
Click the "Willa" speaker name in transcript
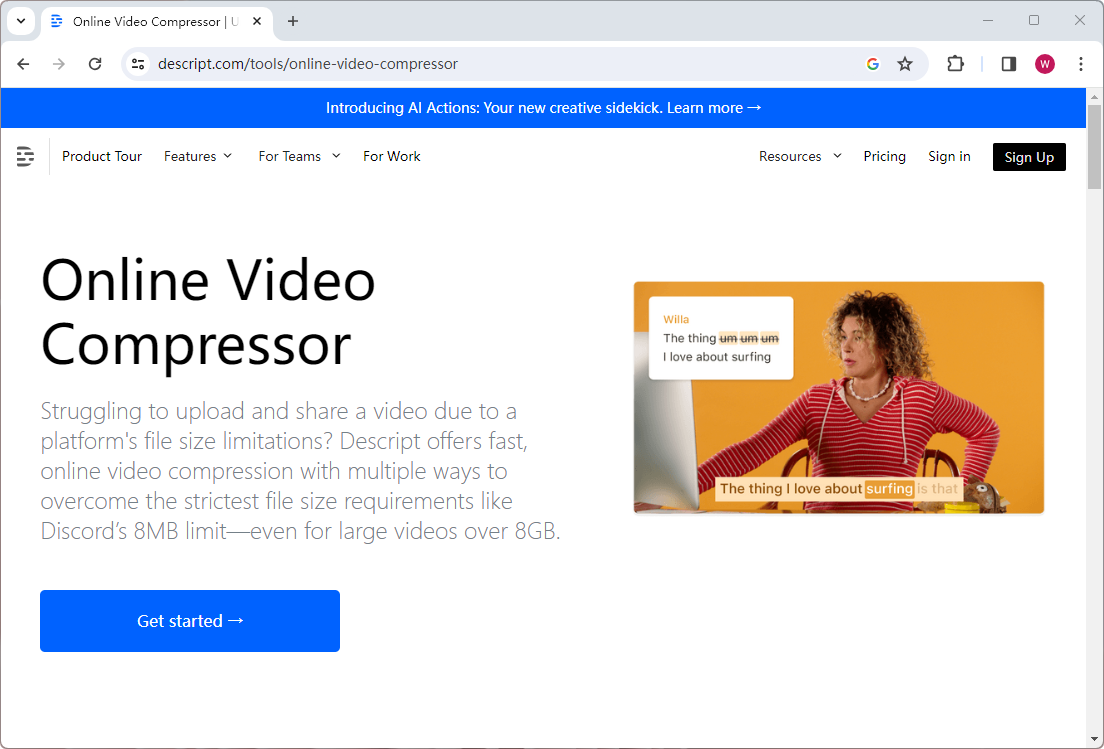tap(676, 320)
